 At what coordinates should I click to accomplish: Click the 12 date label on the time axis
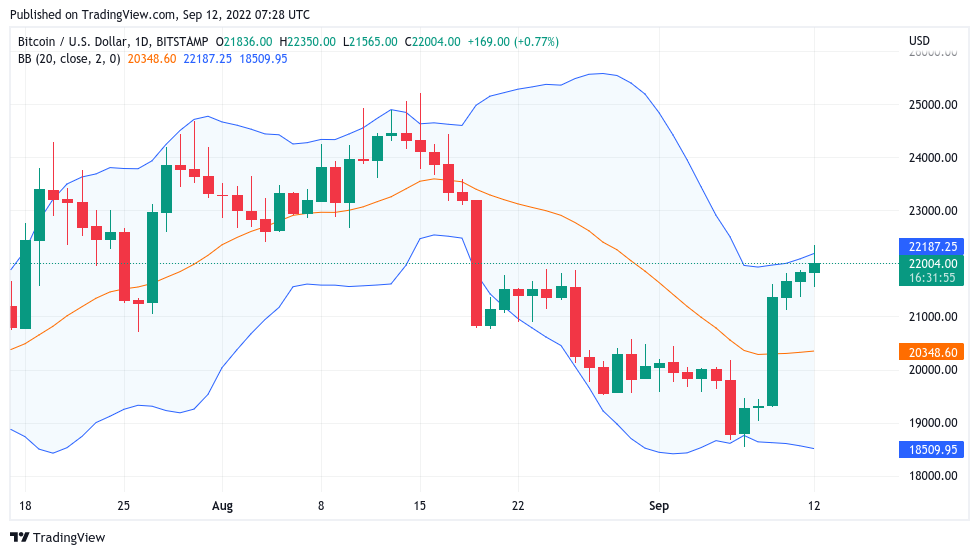point(814,506)
